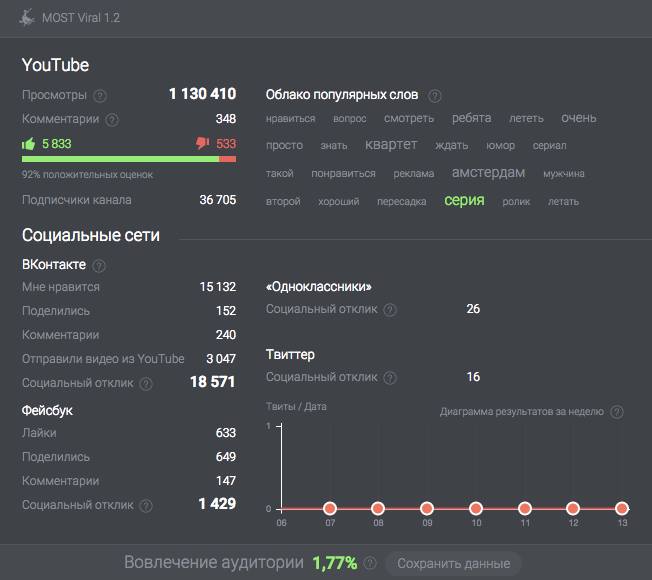
Task: Click the word смотреть in word cloud
Action: 409,118
